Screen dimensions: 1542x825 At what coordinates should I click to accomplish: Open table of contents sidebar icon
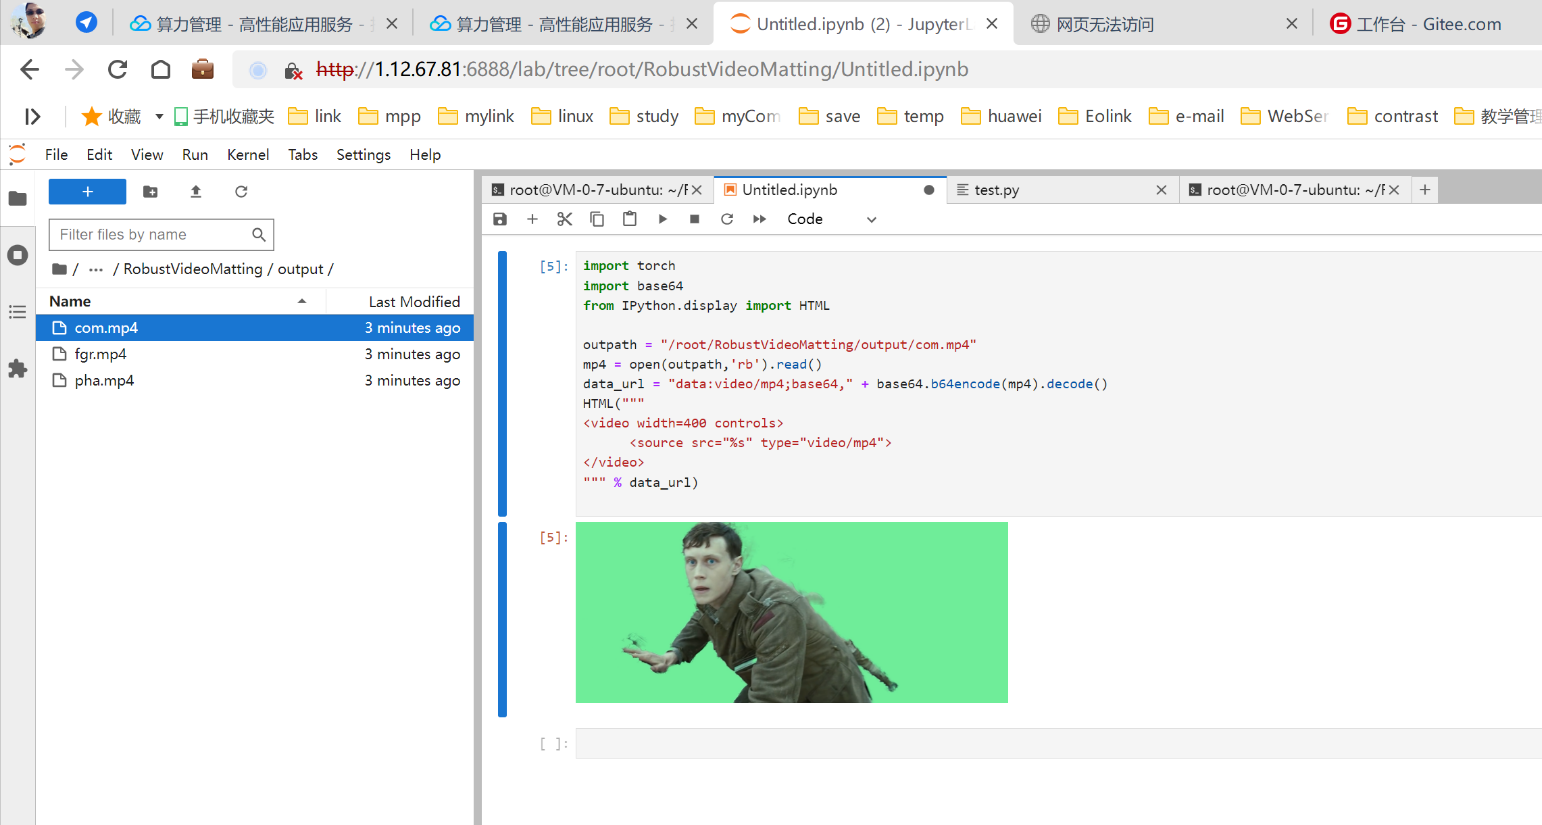(17, 312)
